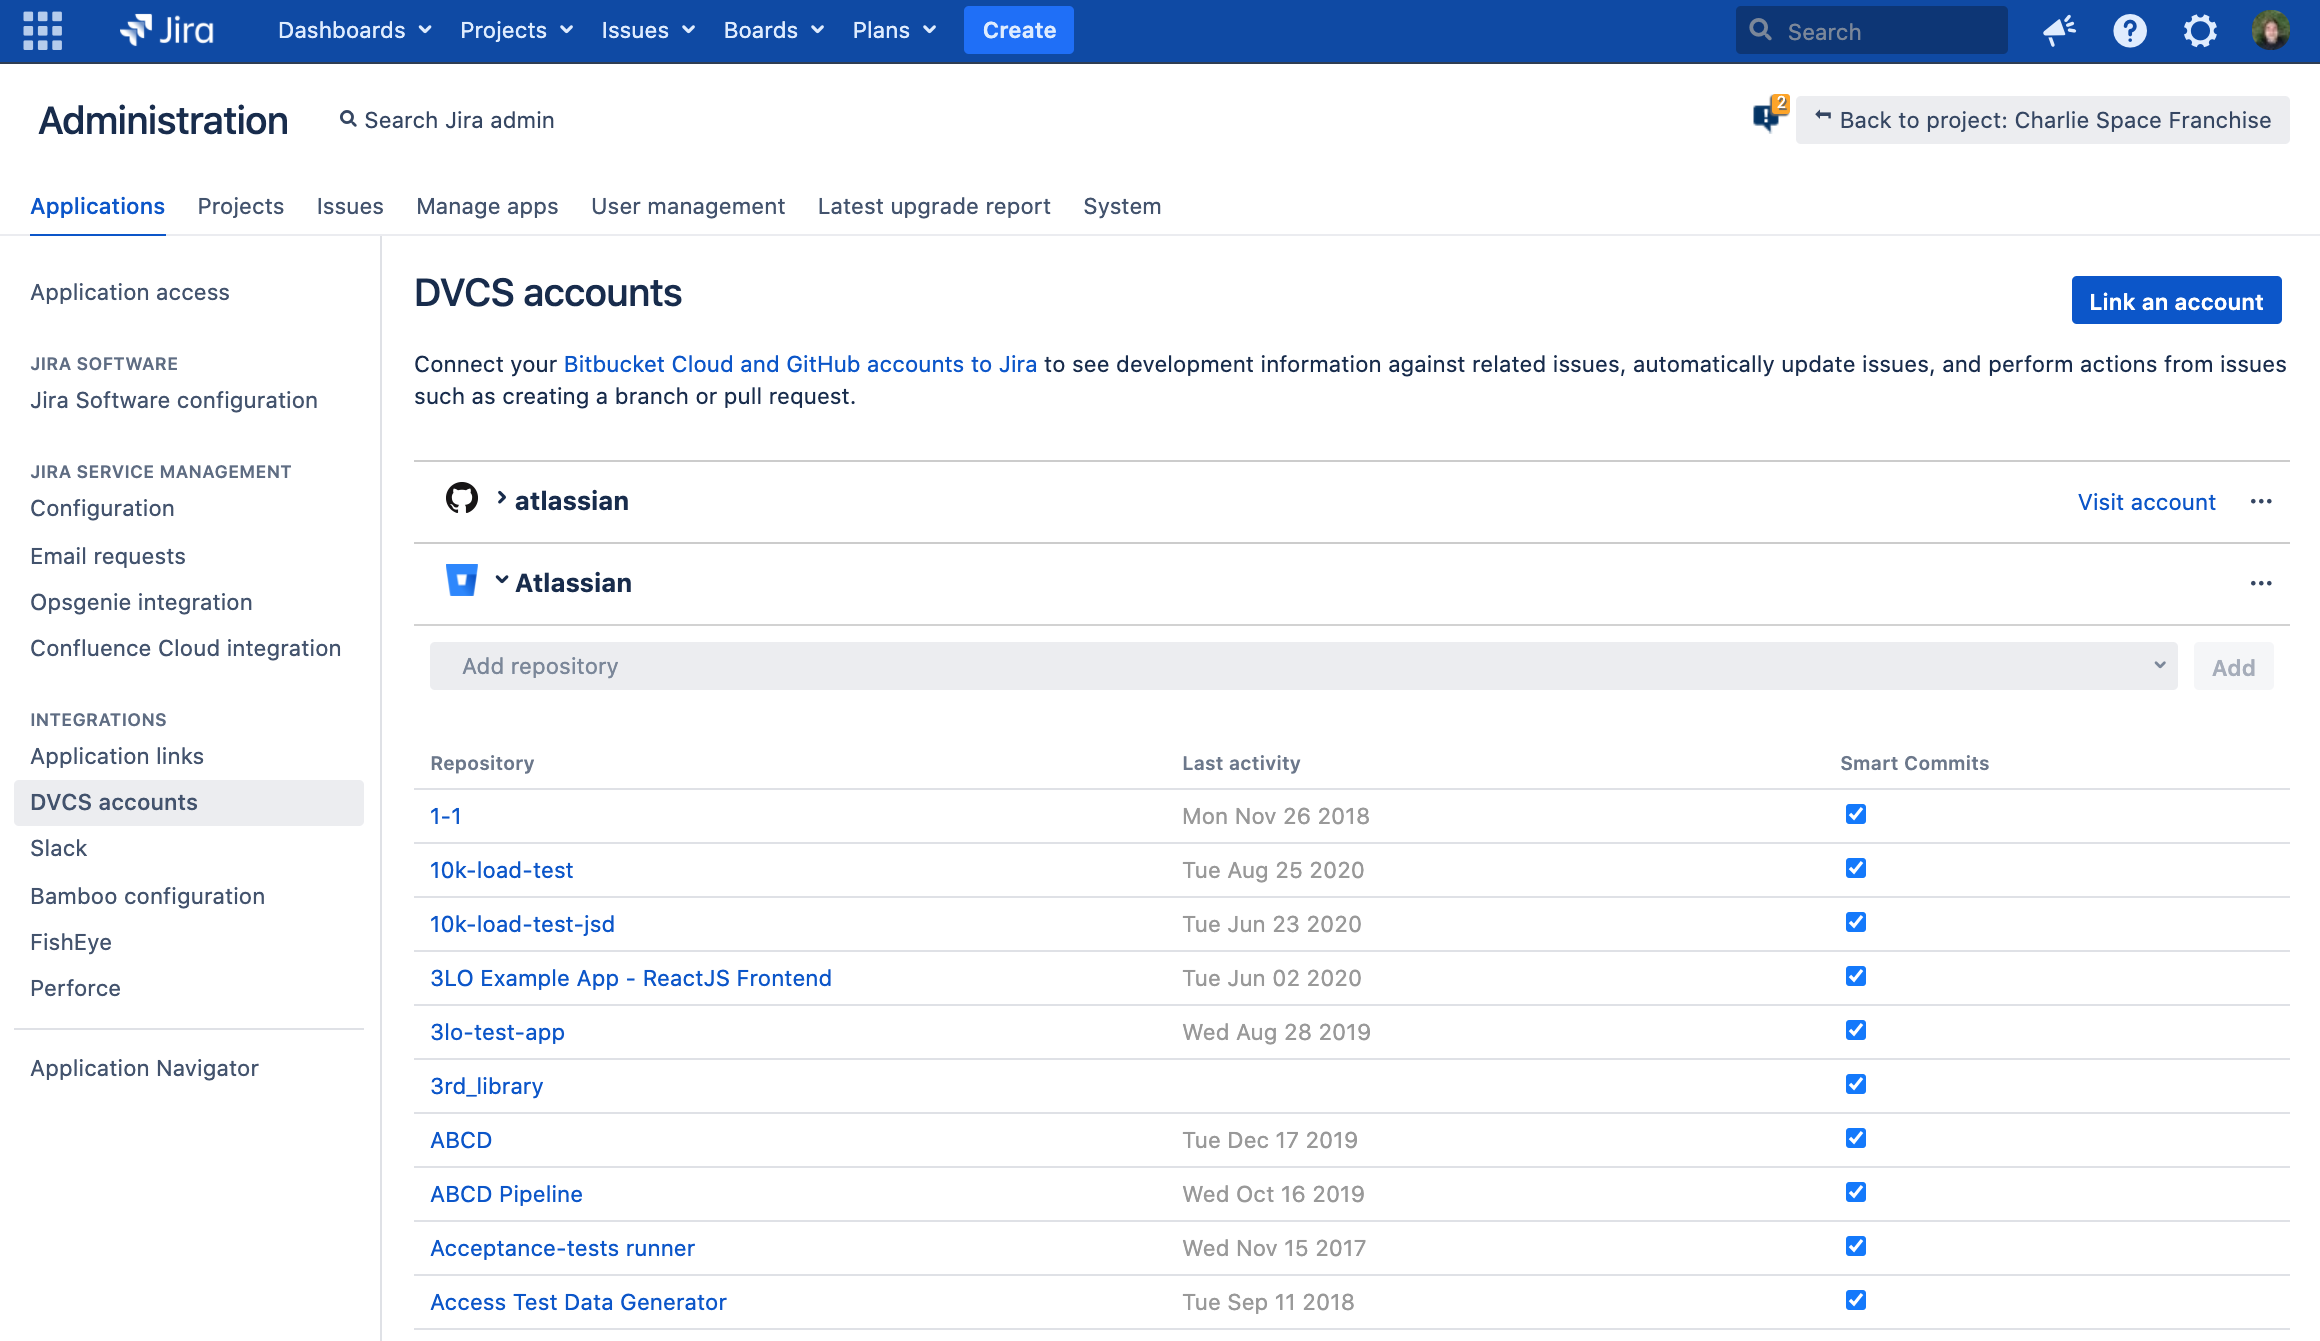Toggle Smart Commits for Acceptance-tests runner

click(x=1856, y=1246)
